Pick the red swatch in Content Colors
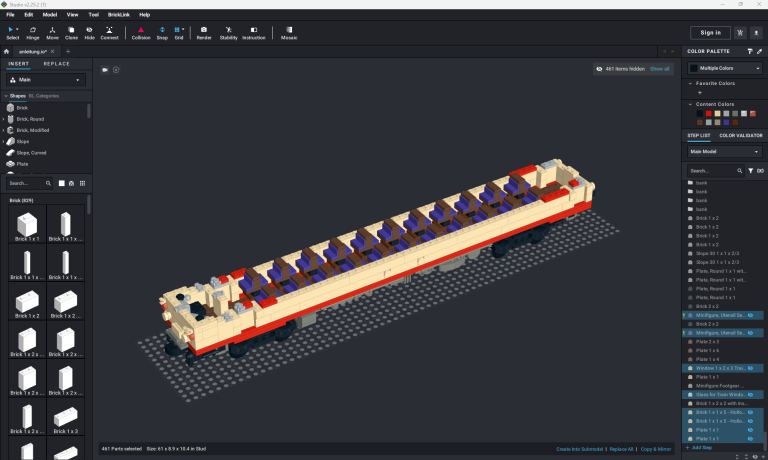768x460 pixels. coord(708,113)
